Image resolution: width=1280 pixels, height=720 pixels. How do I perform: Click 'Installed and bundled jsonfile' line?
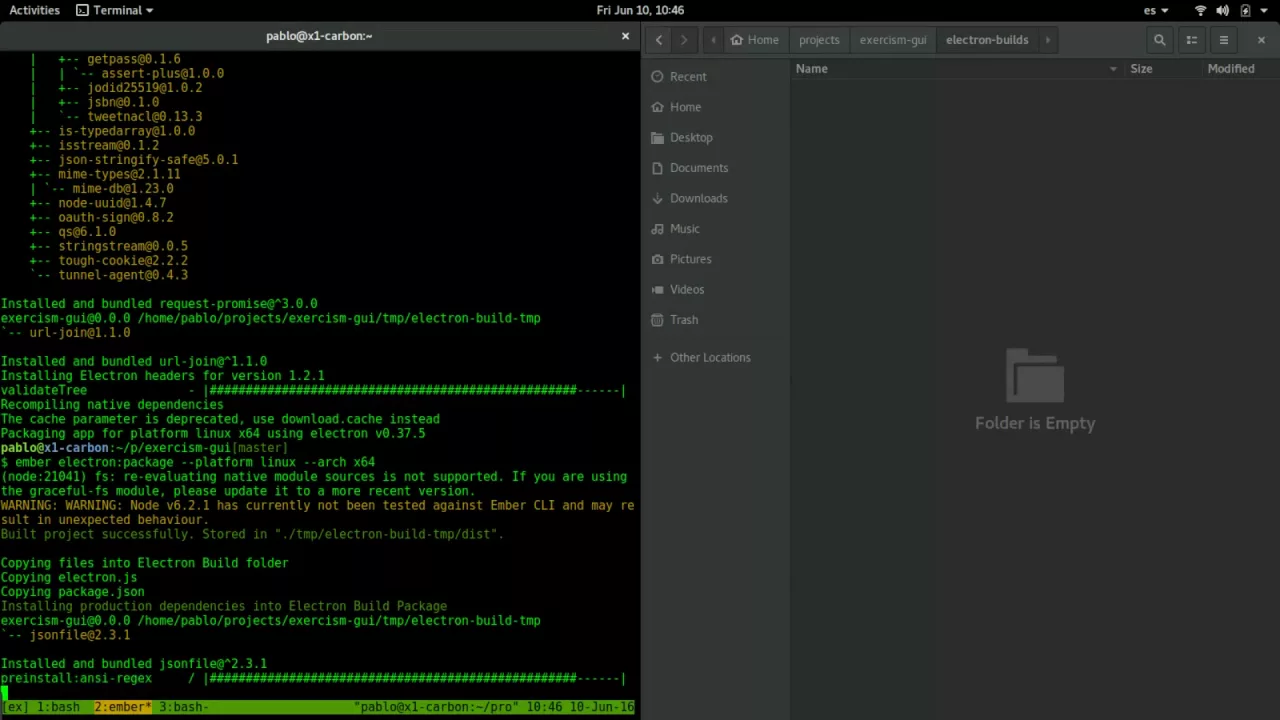tap(134, 664)
